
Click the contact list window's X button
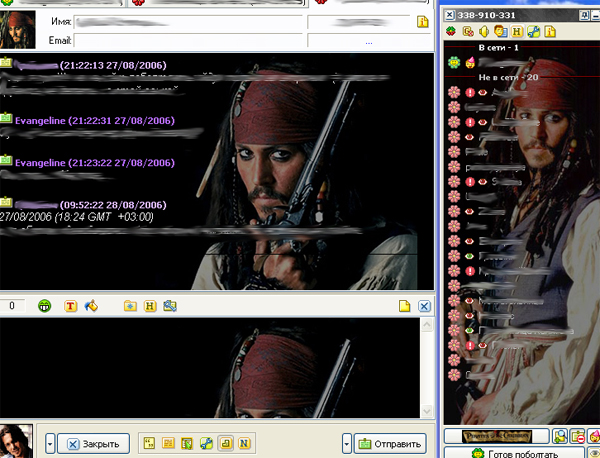click(x=450, y=15)
